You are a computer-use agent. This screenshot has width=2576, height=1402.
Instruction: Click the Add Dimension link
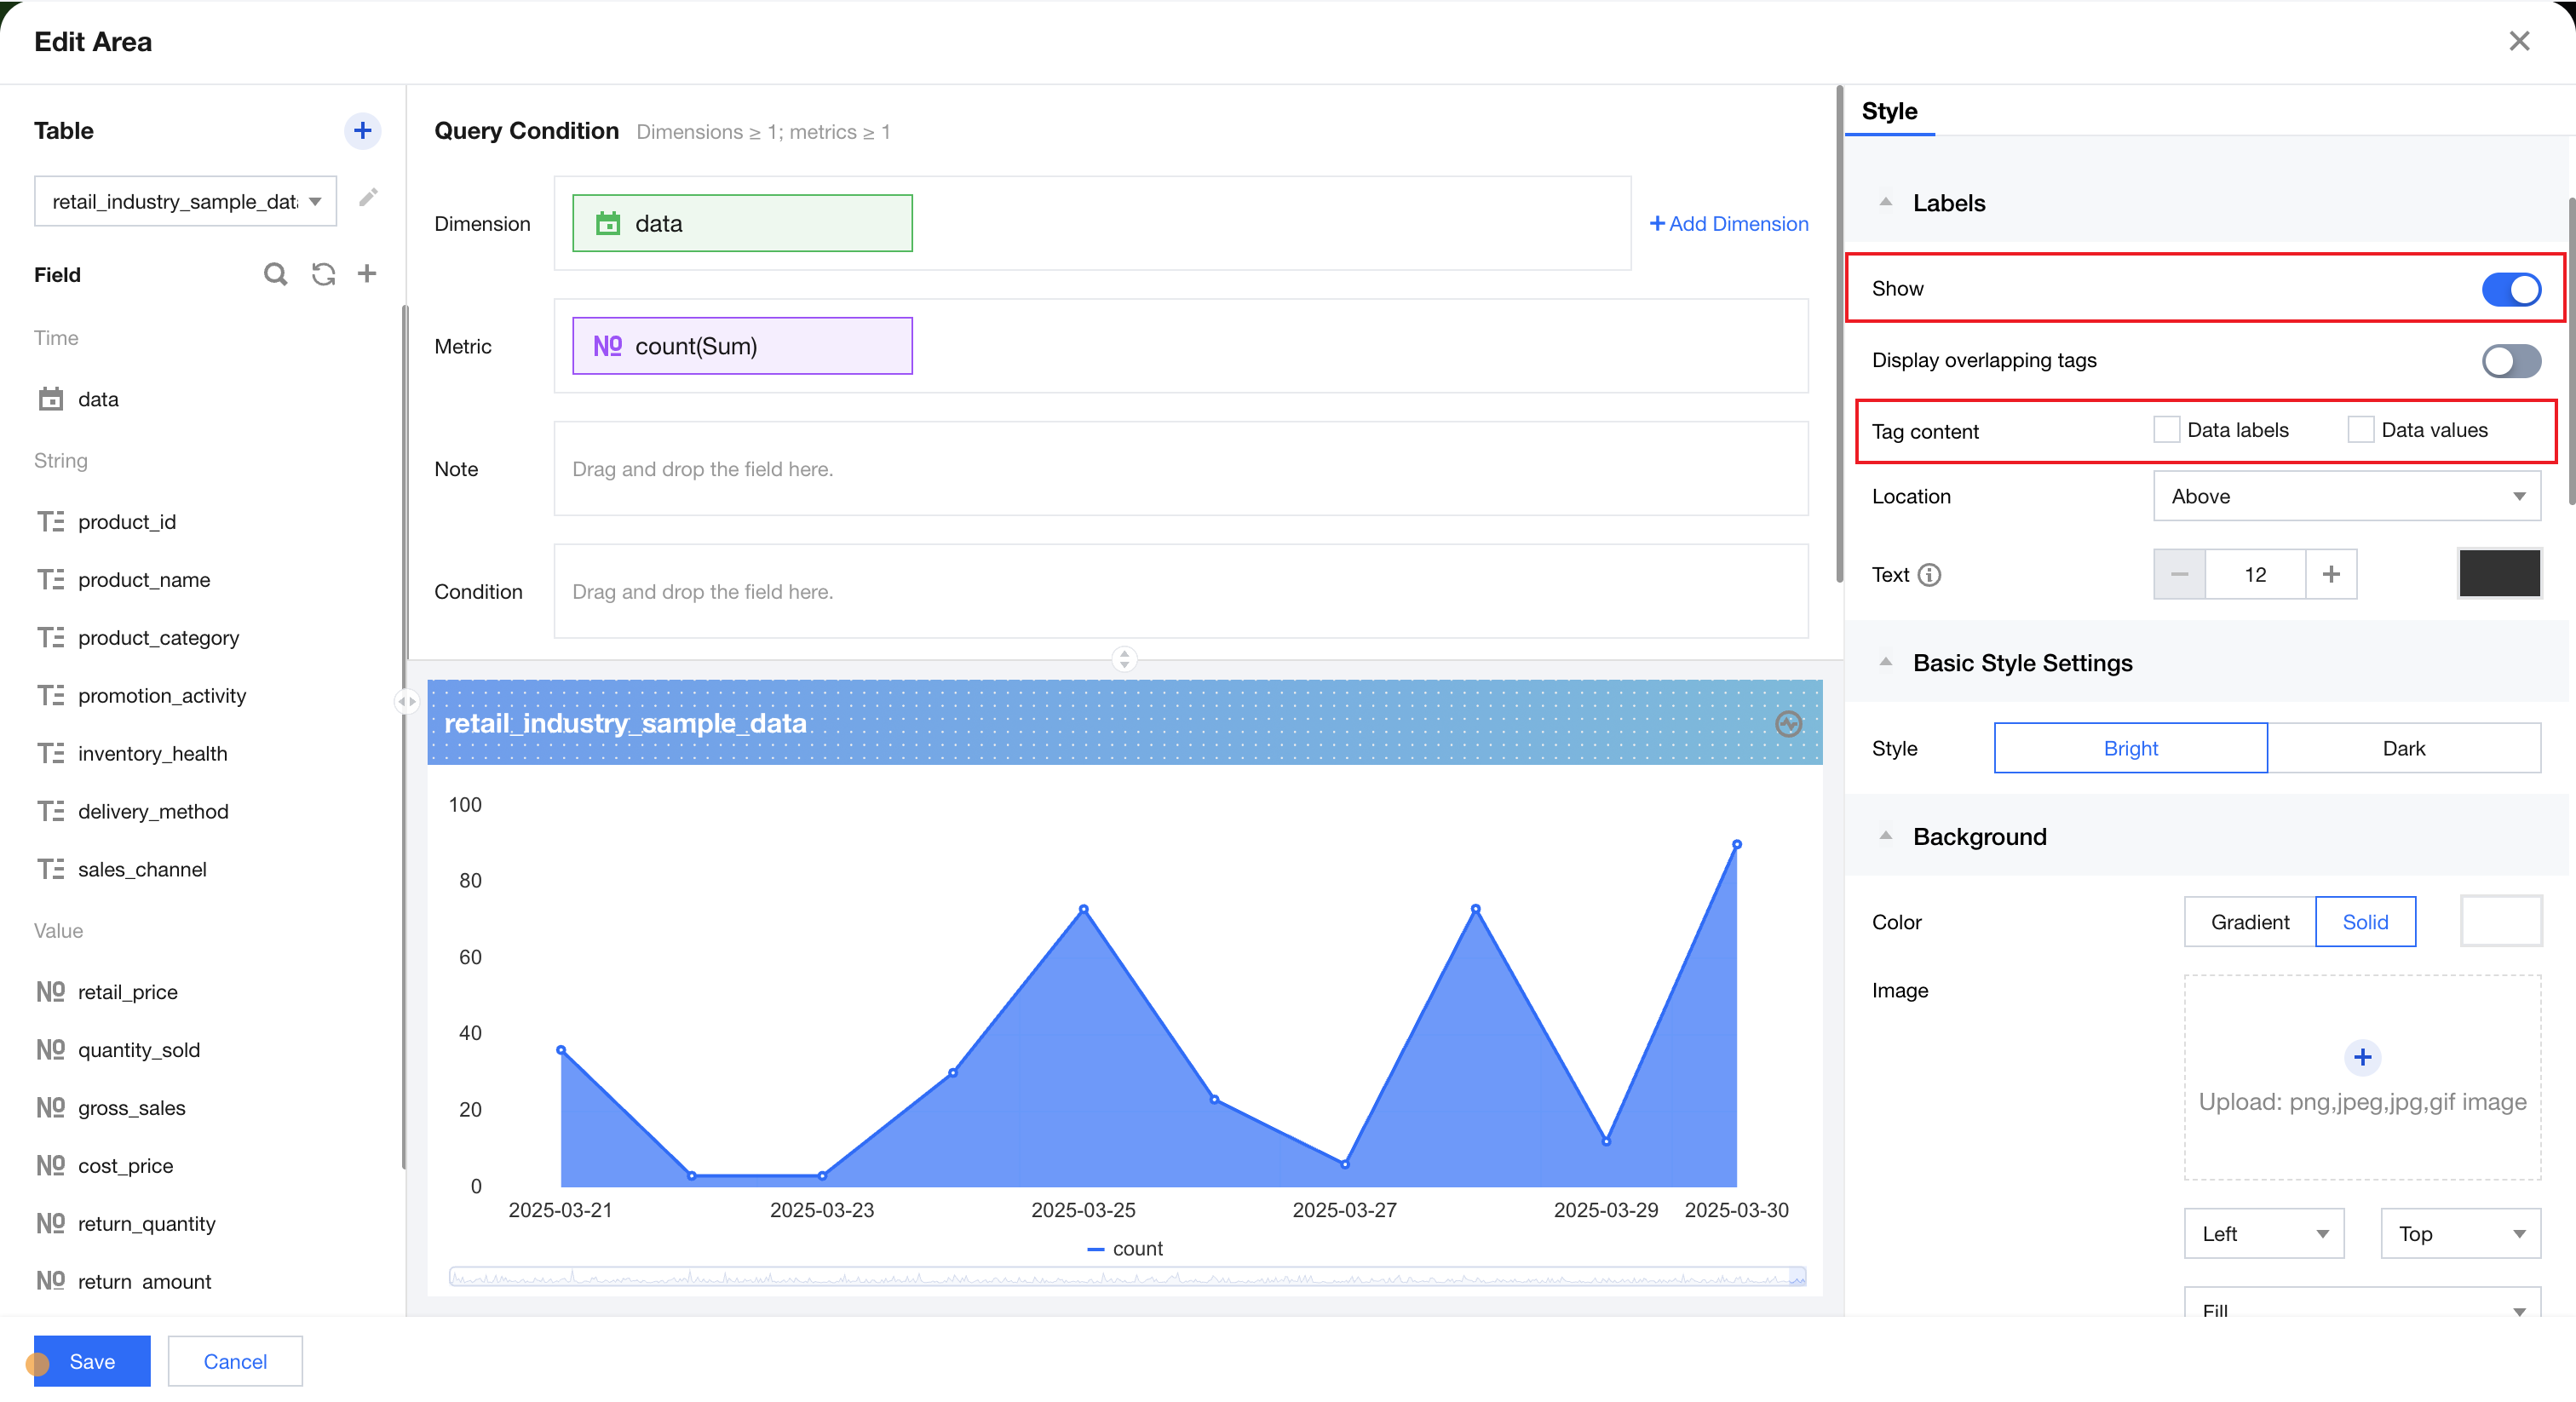1728,224
